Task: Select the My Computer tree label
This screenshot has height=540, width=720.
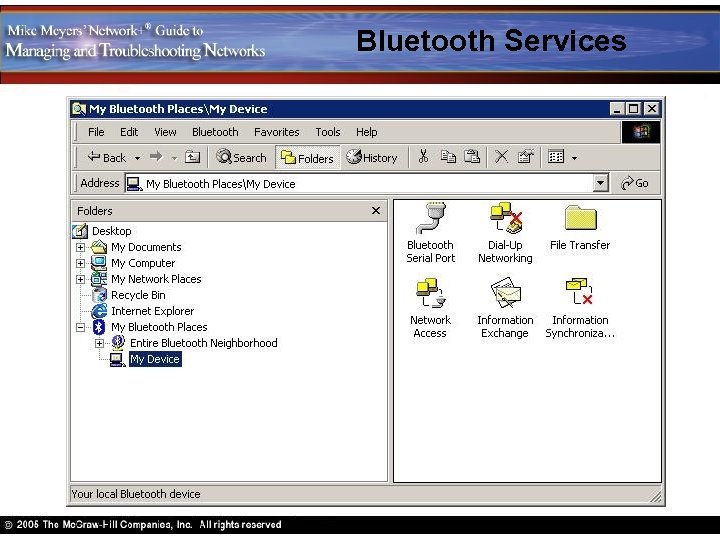Action: pos(143,263)
